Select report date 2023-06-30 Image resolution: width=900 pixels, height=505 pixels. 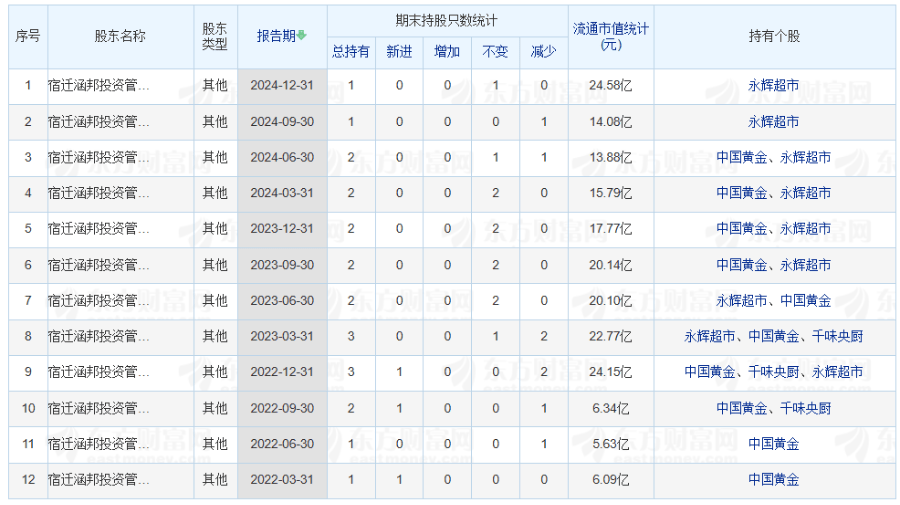(282, 300)
